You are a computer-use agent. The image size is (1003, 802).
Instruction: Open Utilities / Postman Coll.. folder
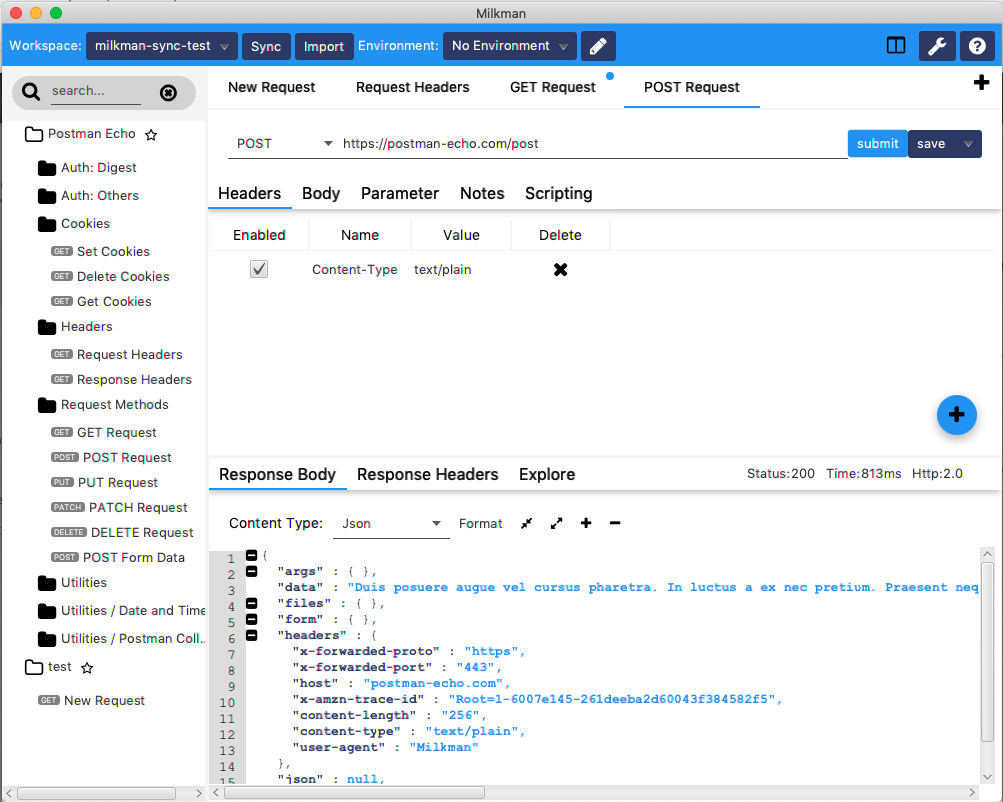coord(121,639)
